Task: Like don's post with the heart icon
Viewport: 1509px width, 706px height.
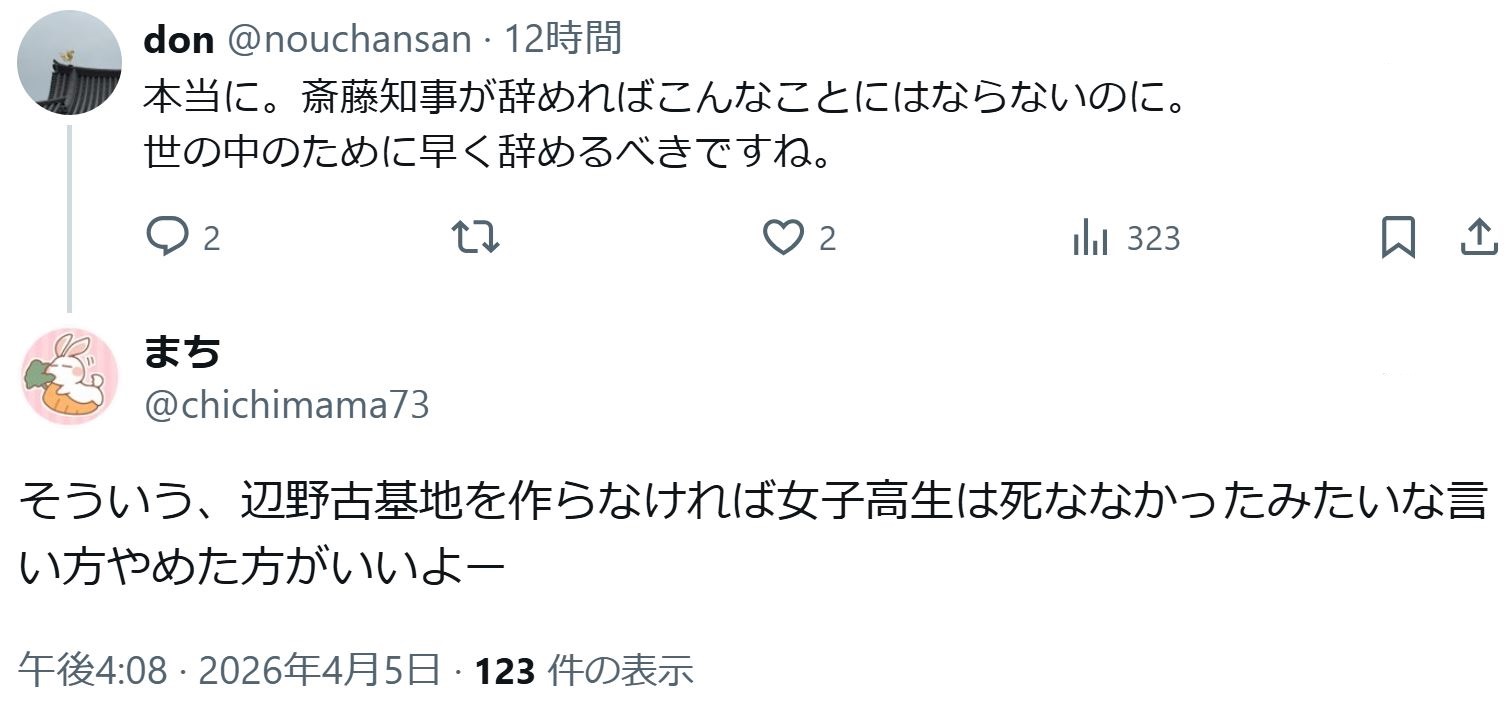Action: pyautogui.click(x=782, y=238)
